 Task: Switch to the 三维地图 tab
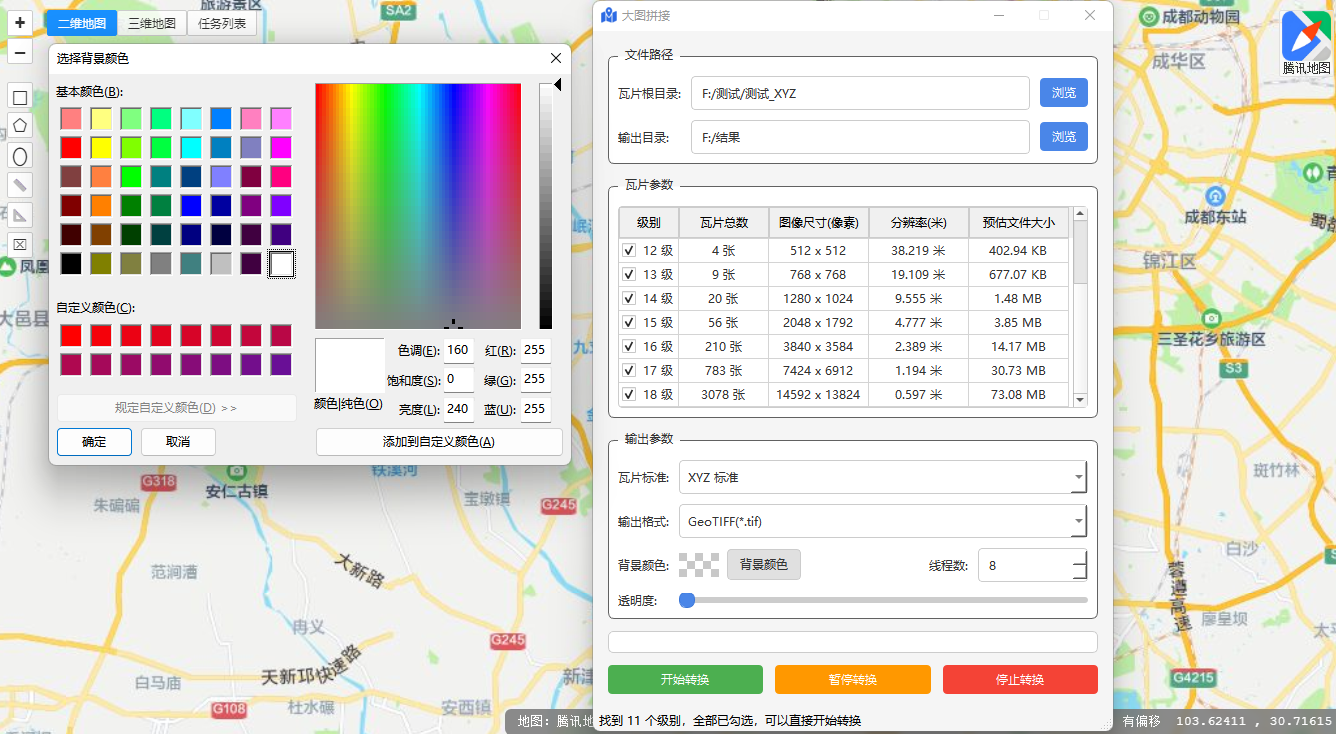coord(152,23)
